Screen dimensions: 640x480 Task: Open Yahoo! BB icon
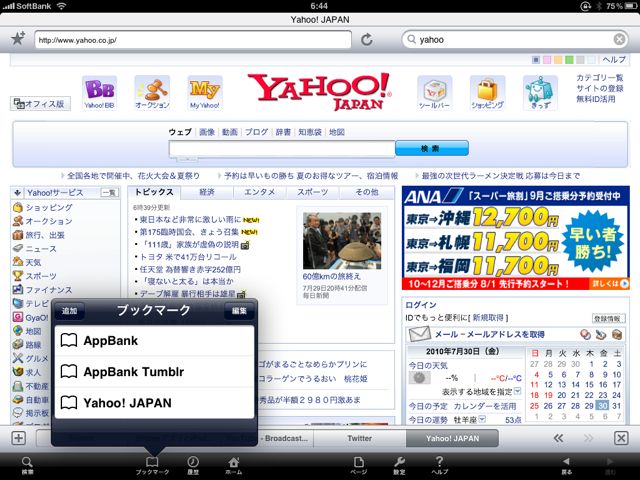pyautogui.click(x=99, y=93)
